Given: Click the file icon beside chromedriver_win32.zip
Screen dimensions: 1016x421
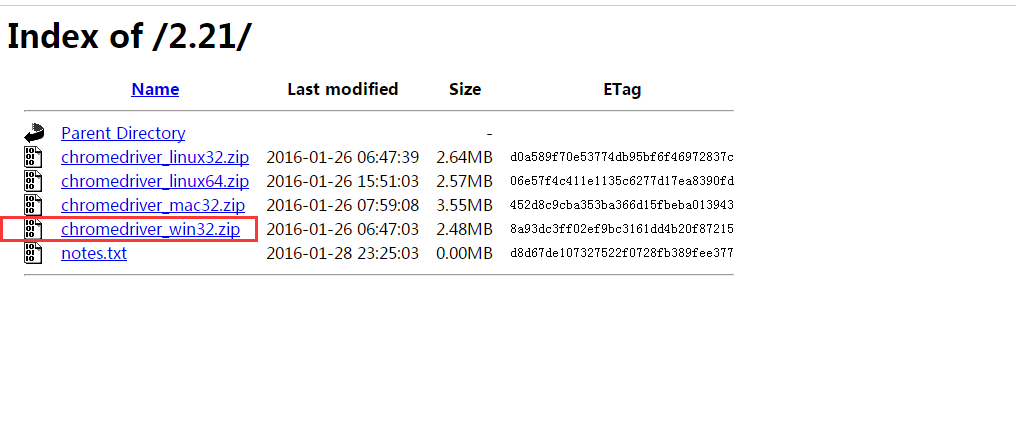Looking at the screenshot, I should (x=34, y=229).
